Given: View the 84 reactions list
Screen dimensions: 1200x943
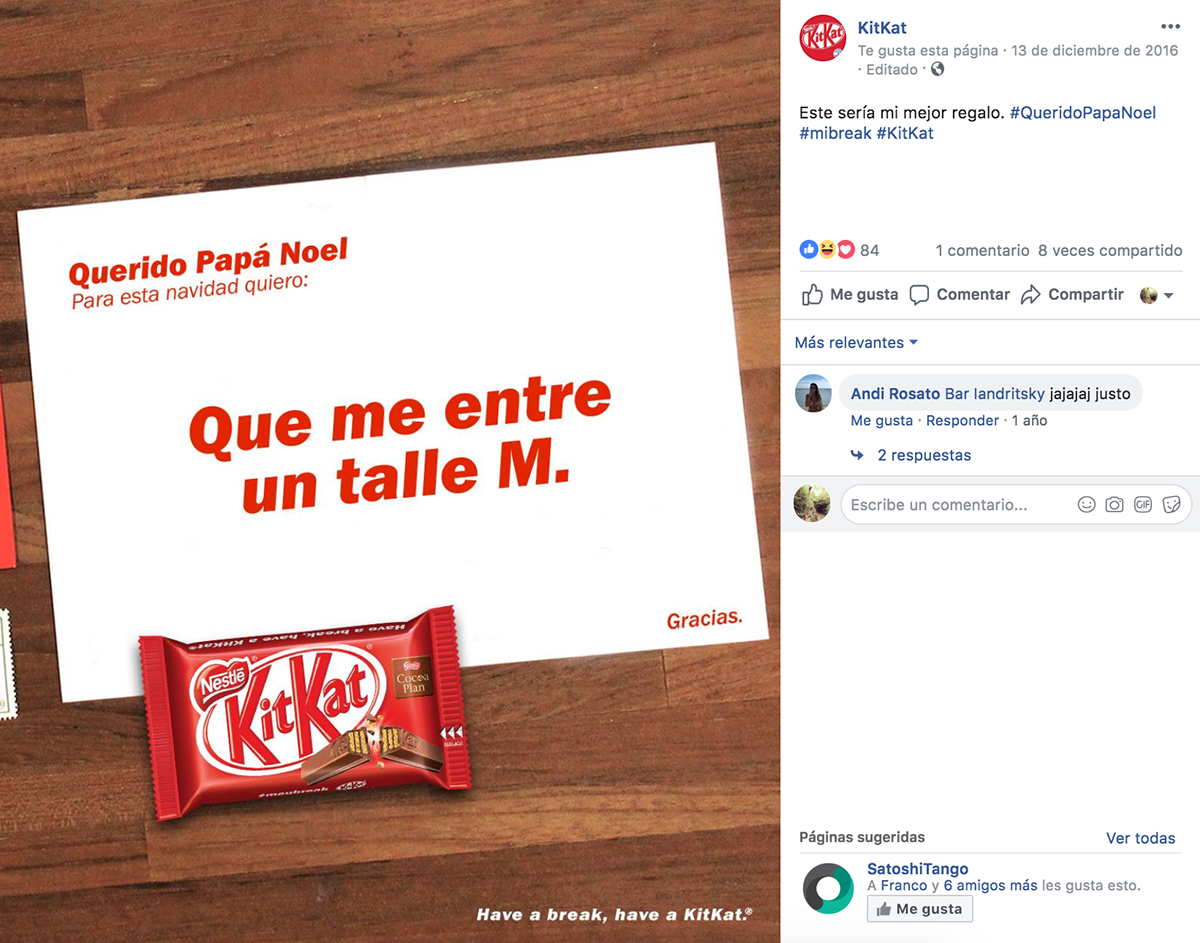Looking at the screenshot, I should (x=839, y=250).
